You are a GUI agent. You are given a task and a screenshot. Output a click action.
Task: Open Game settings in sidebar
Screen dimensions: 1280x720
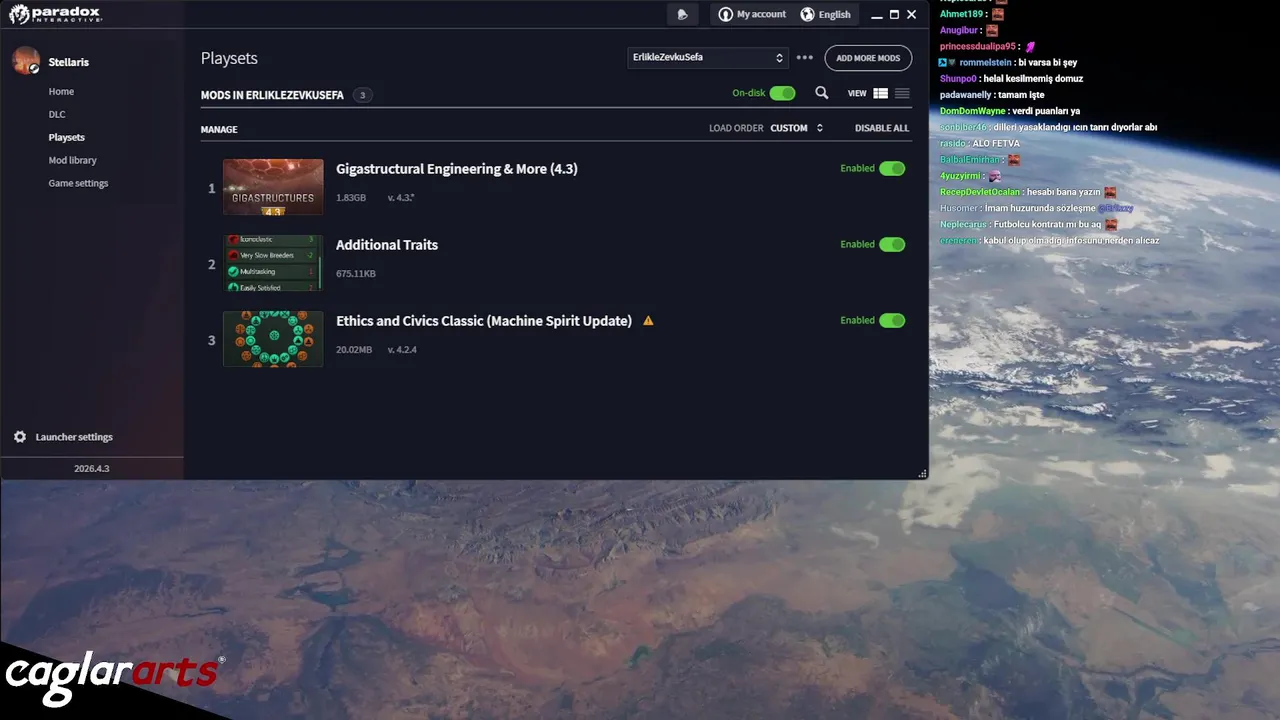pyautogui.click(x=78, y=183)
